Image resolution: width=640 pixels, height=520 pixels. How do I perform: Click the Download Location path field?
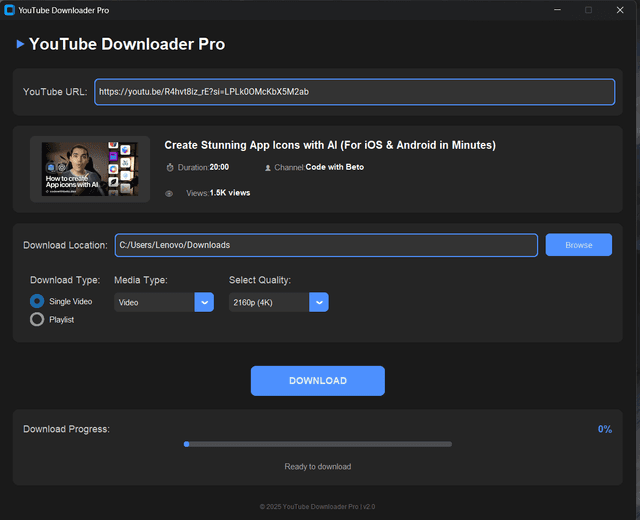326,245
